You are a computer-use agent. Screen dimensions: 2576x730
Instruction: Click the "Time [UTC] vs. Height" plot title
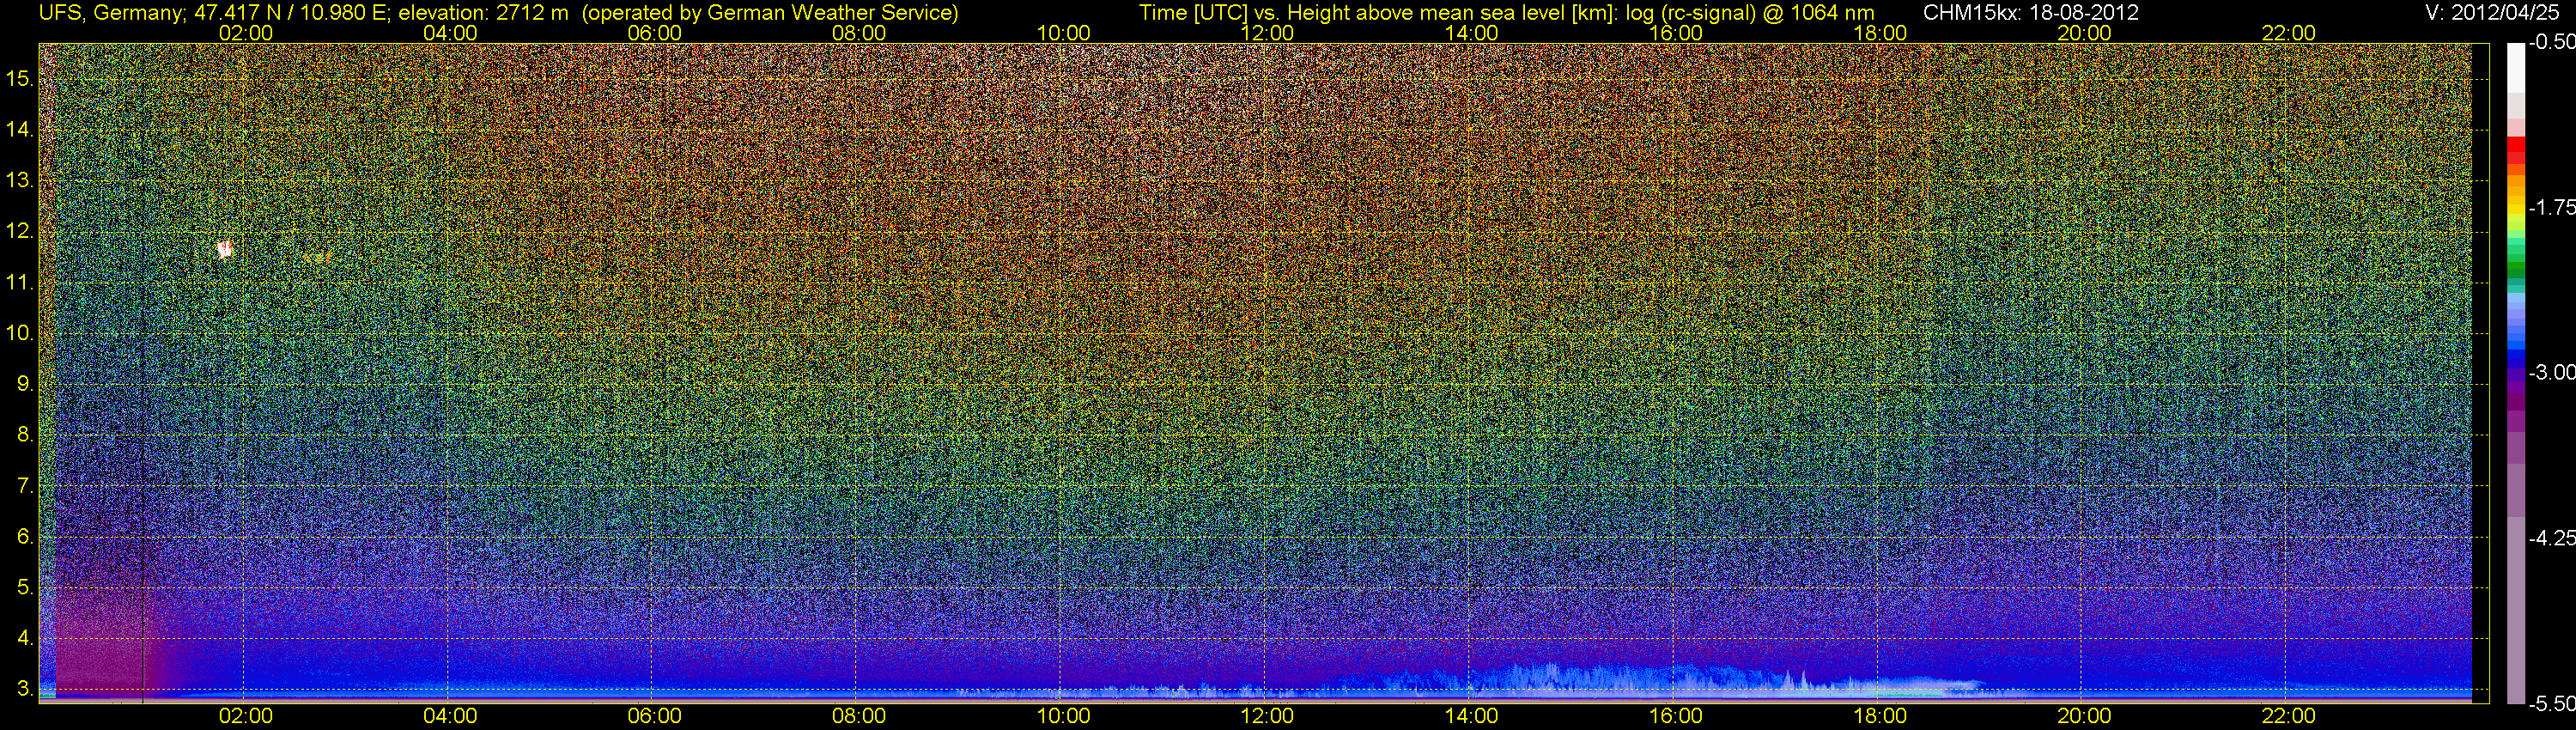click(x=1246, y=13)
